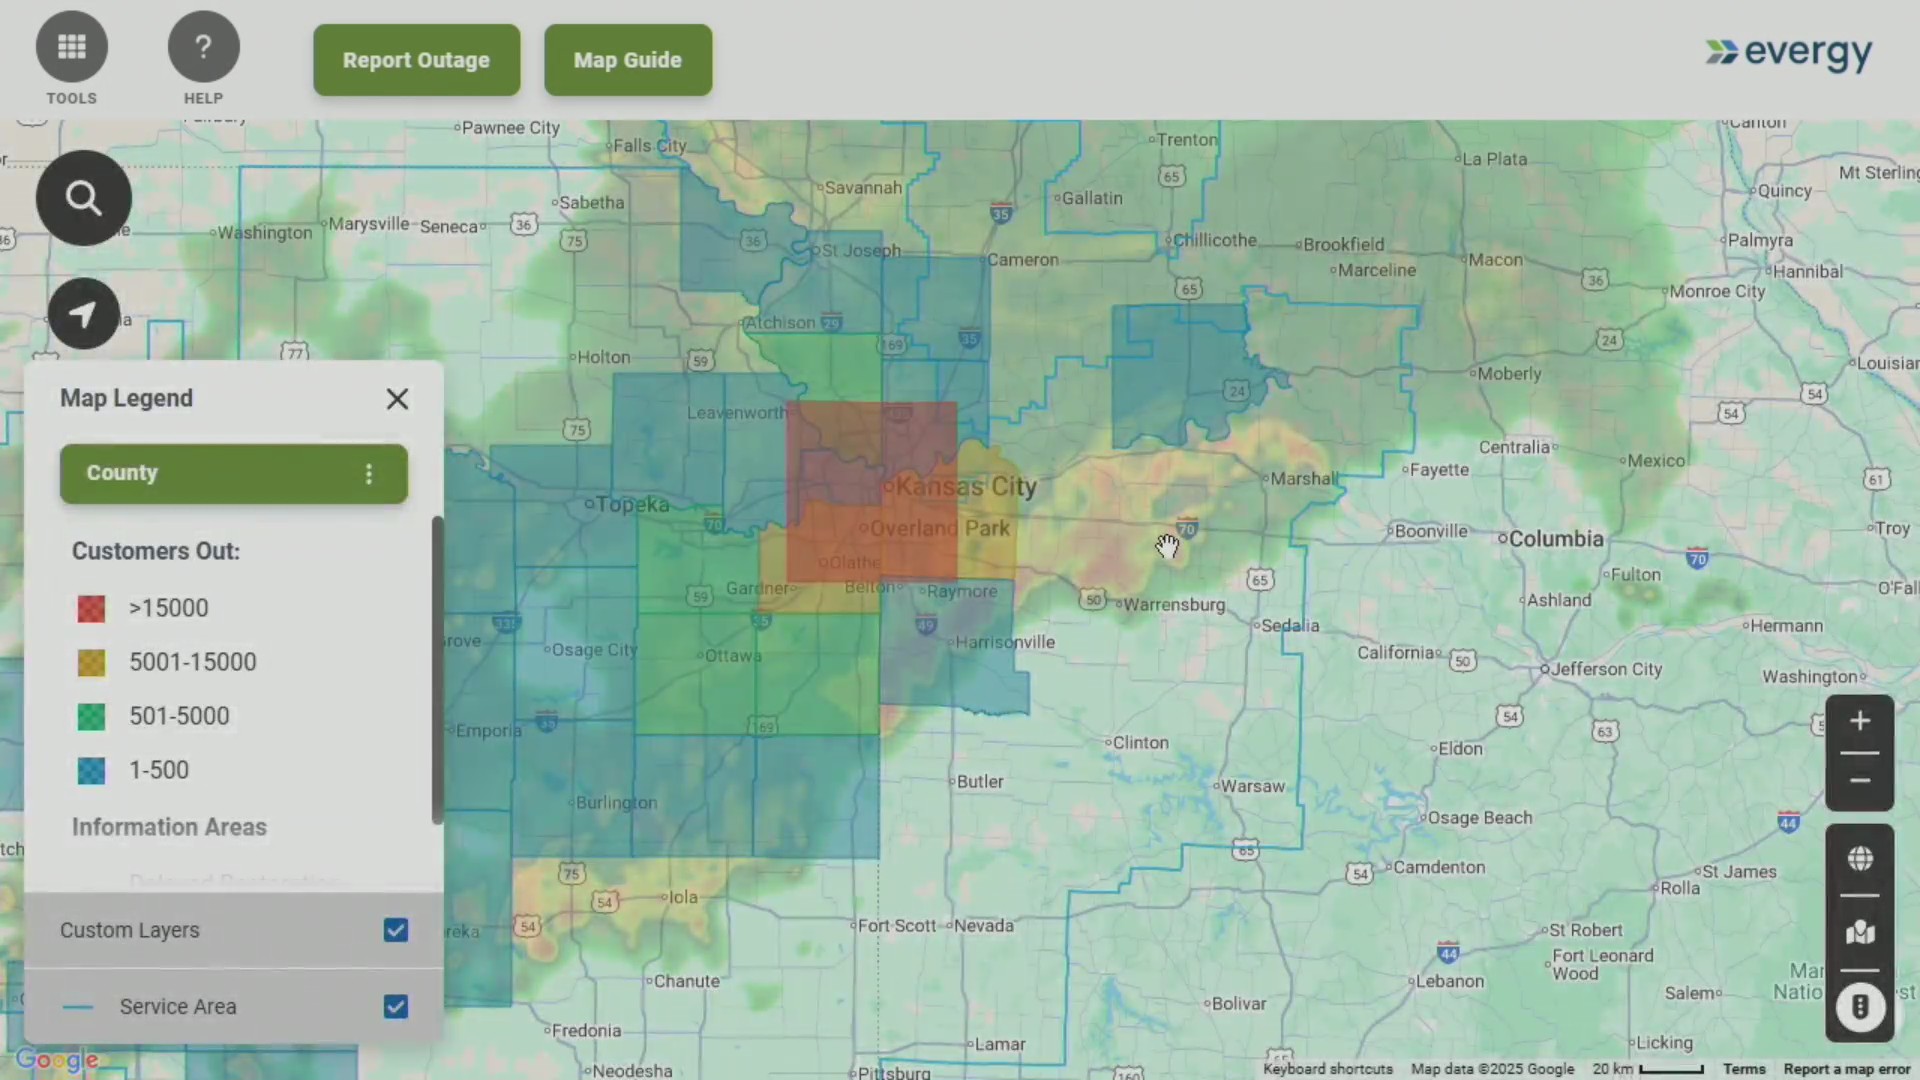1920x1080 pixels.
Task: Click the Harrisonville map label
Action: pos(1005,642)
